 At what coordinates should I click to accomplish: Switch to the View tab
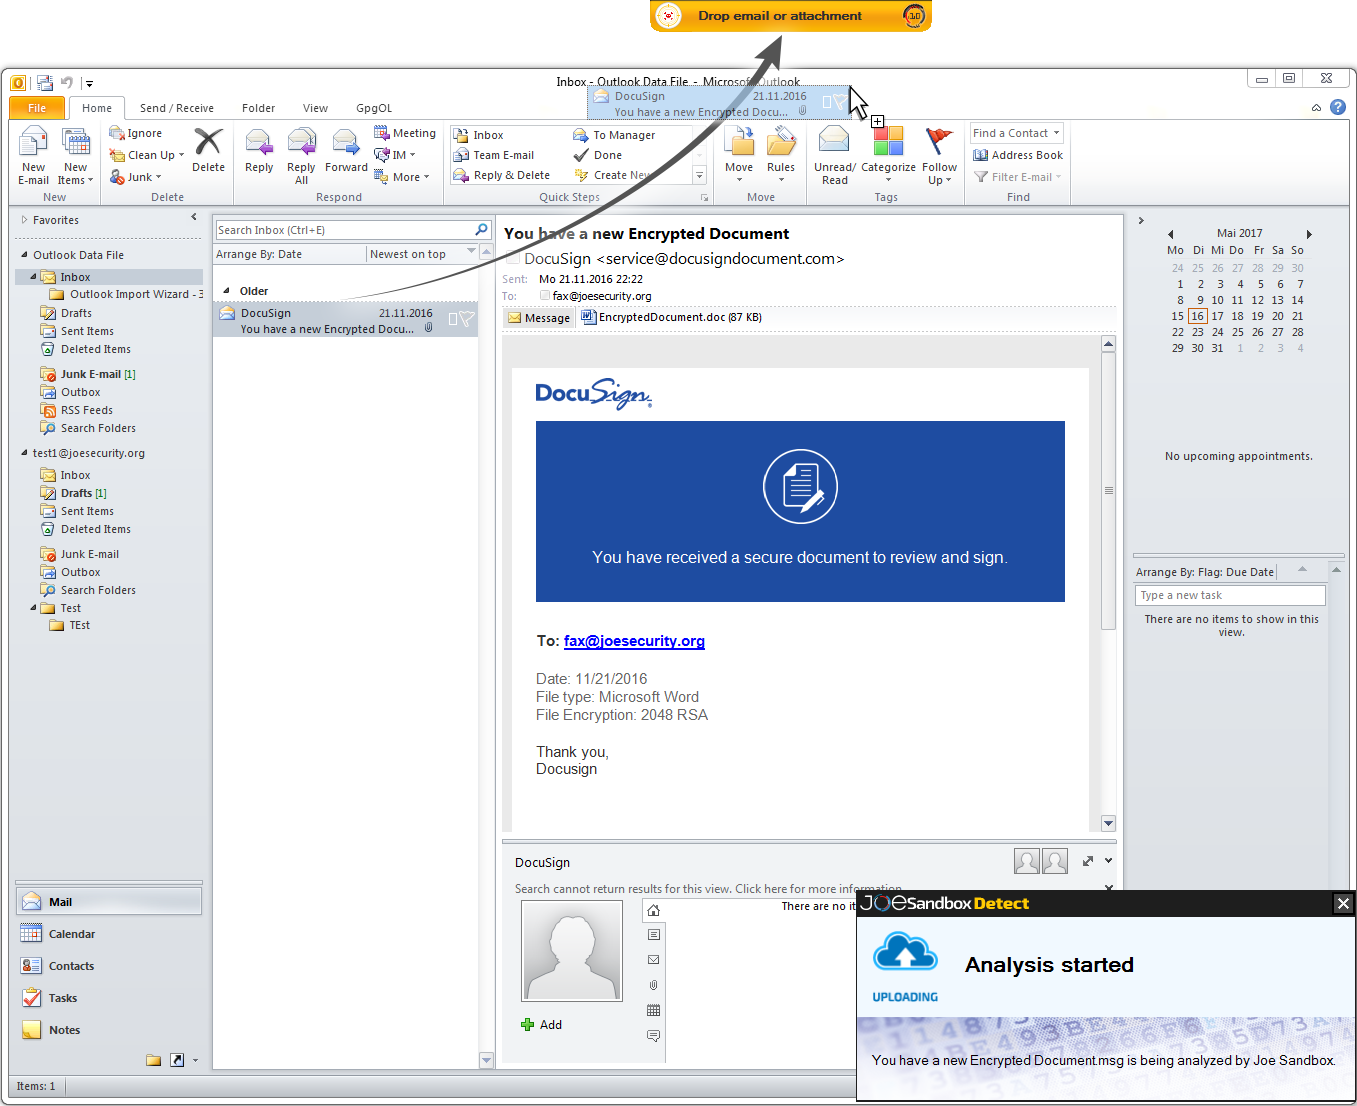[315, 108]
